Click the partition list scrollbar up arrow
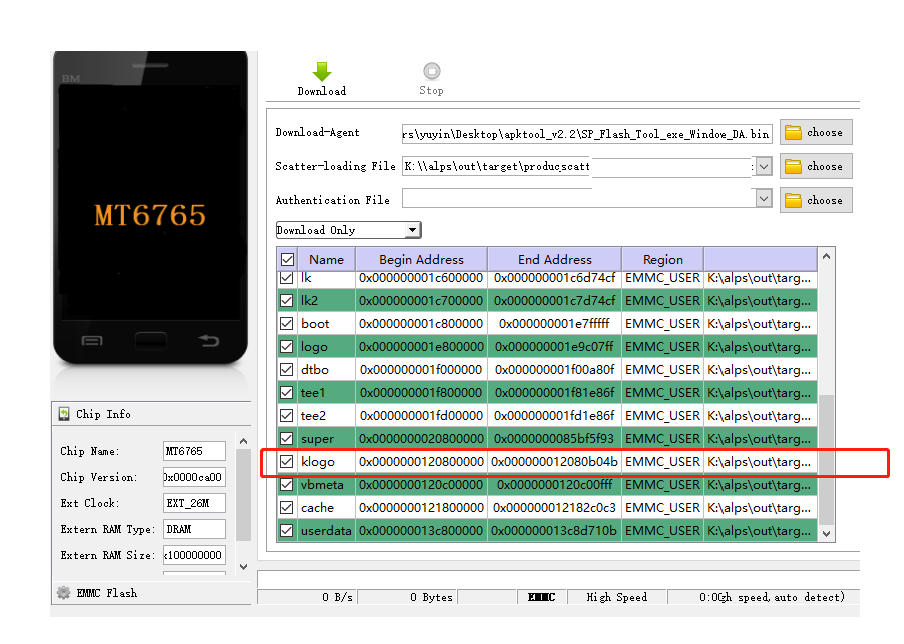This screenshot has height=644, width=904. pyautogui.click(x=826, y=256)
